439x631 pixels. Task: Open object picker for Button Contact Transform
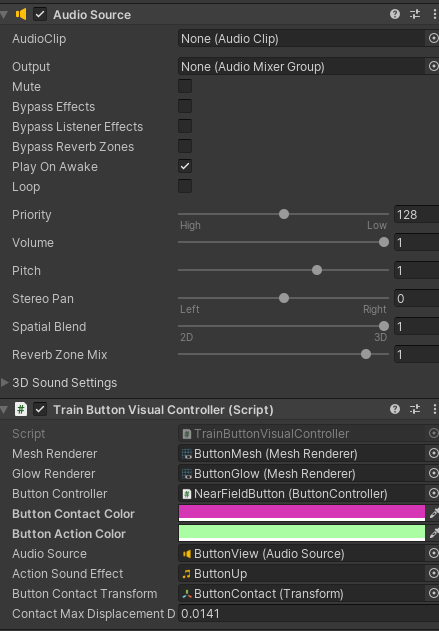pos(433,594)
